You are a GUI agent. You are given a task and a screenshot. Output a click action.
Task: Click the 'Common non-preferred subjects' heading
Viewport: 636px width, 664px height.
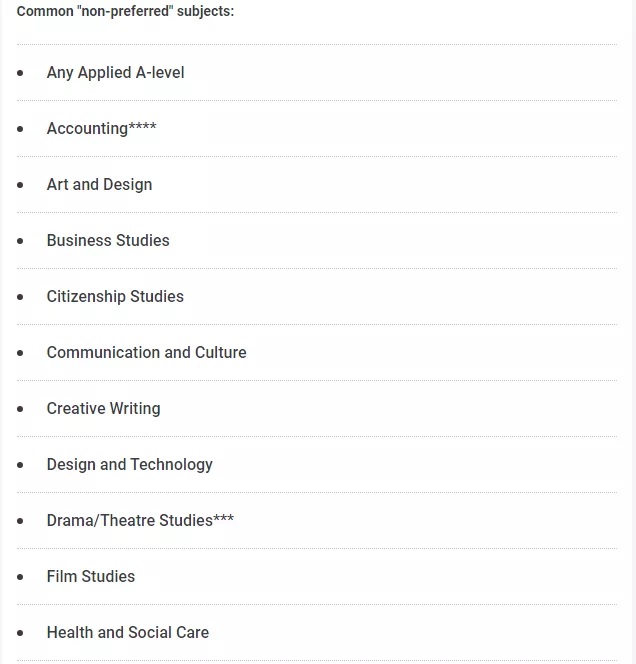click(x=126, y=12)
